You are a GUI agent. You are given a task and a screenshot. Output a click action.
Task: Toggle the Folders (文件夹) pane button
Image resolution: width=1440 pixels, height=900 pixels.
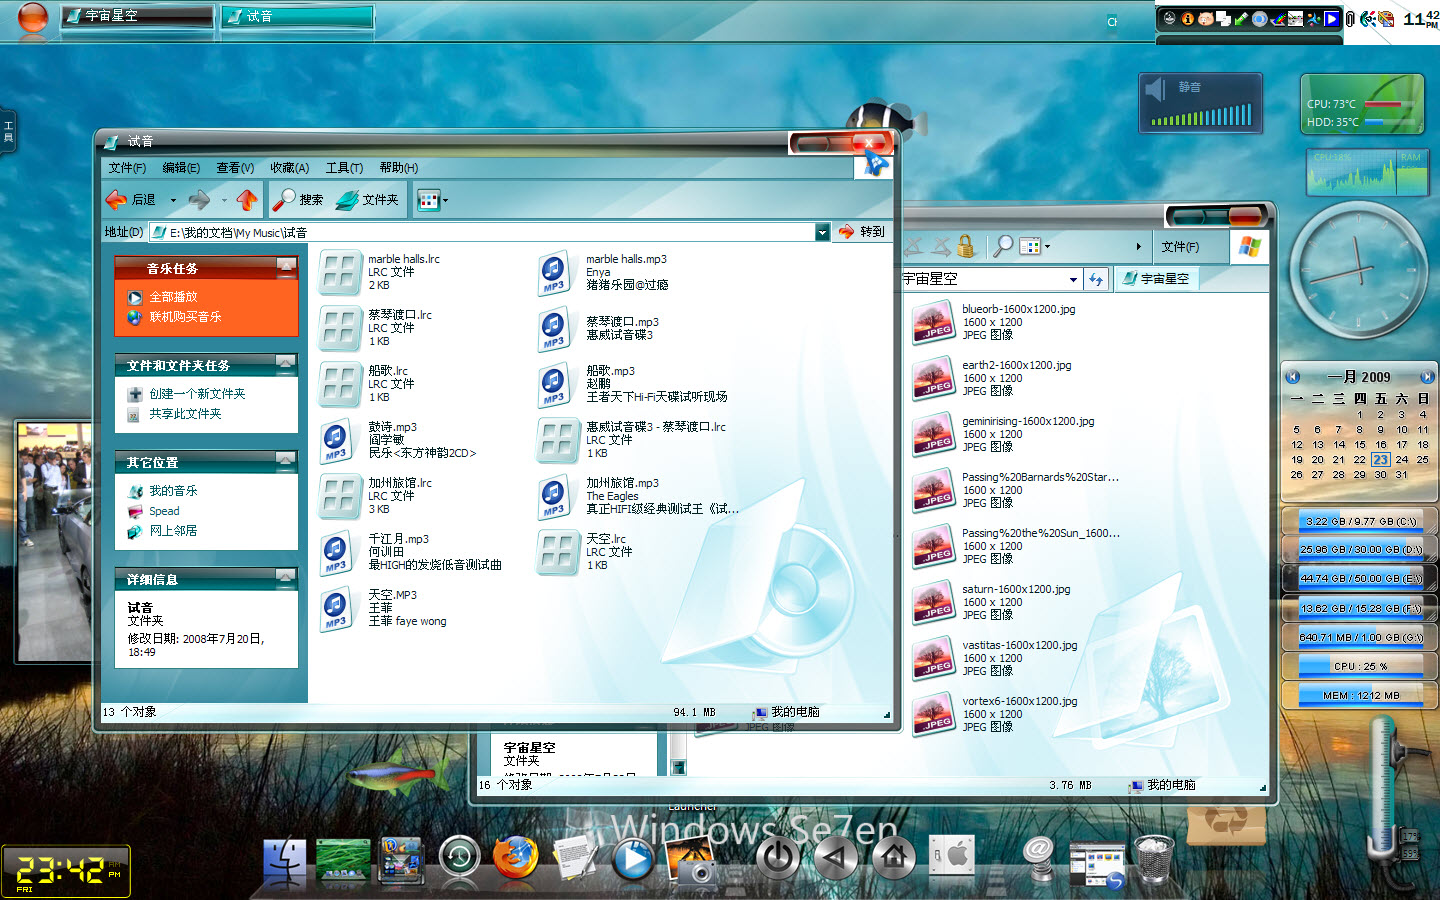point(367,200)
